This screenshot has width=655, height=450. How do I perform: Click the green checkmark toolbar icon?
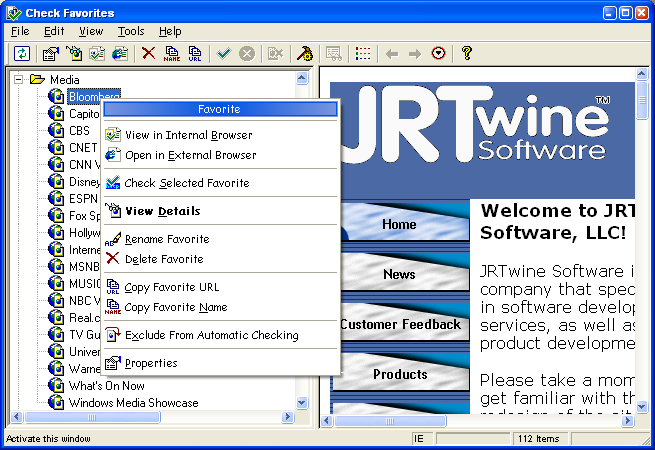click(223, 53)
